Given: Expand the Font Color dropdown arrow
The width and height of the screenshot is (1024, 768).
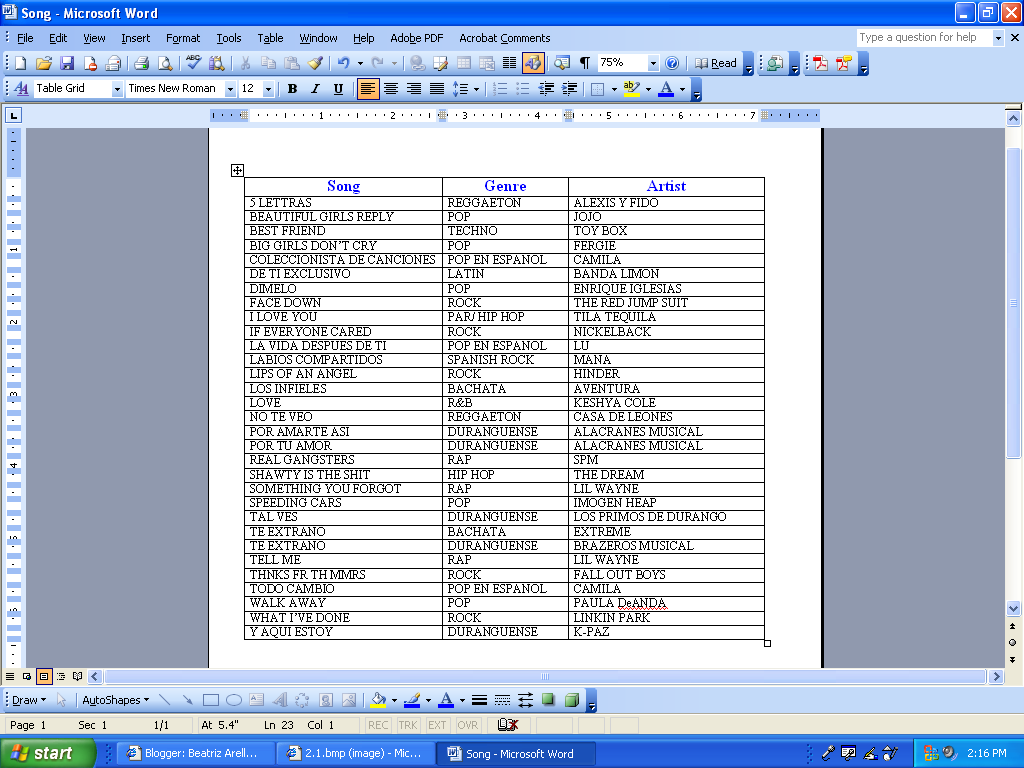Looking at the screenshot, I should coord(682,89).
